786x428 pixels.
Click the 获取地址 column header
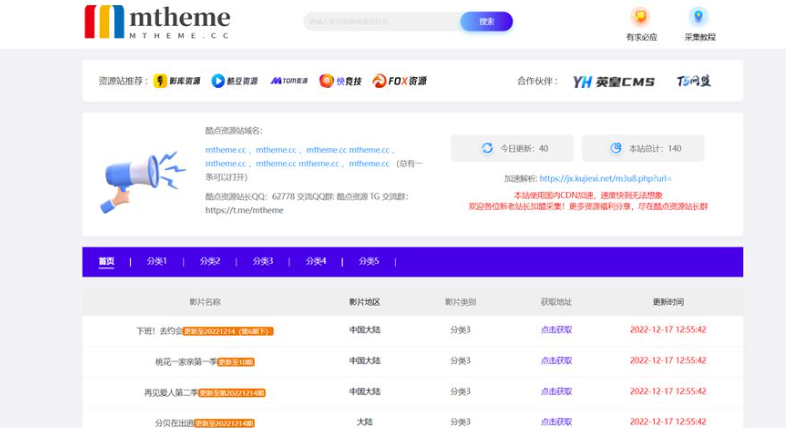(556, 302)
